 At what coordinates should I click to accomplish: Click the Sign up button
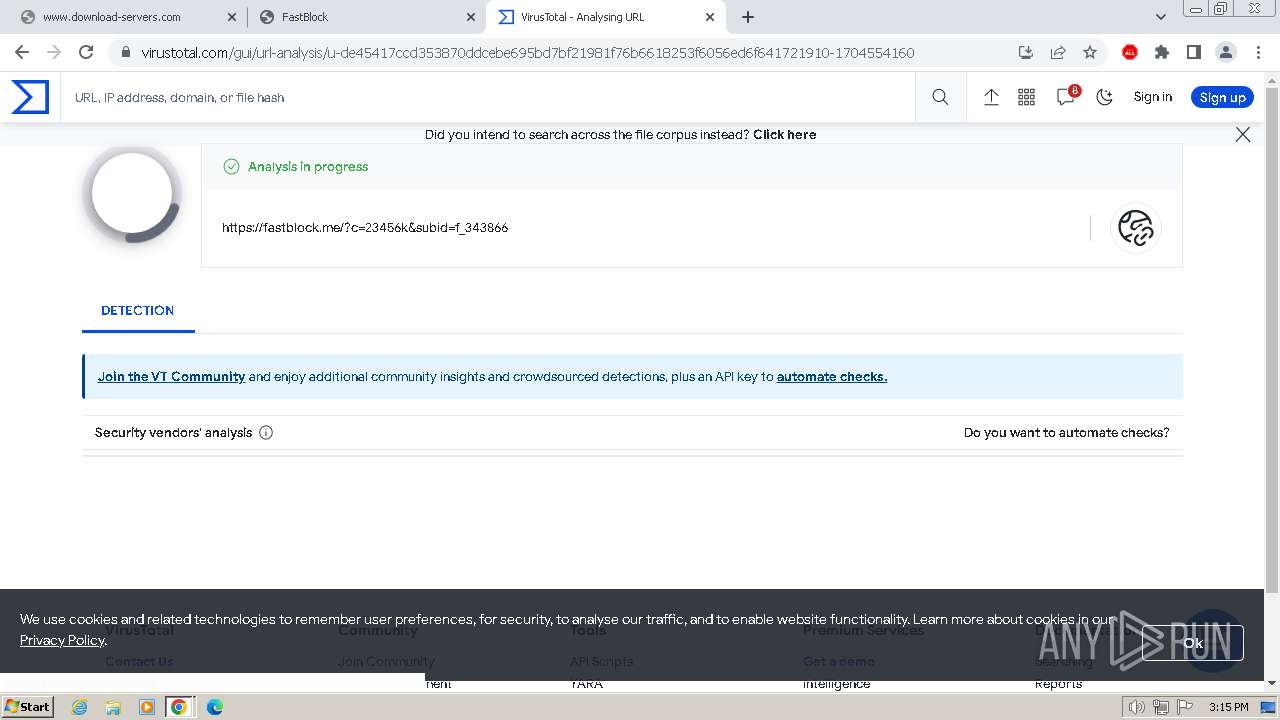click(x=1222, y=97)
